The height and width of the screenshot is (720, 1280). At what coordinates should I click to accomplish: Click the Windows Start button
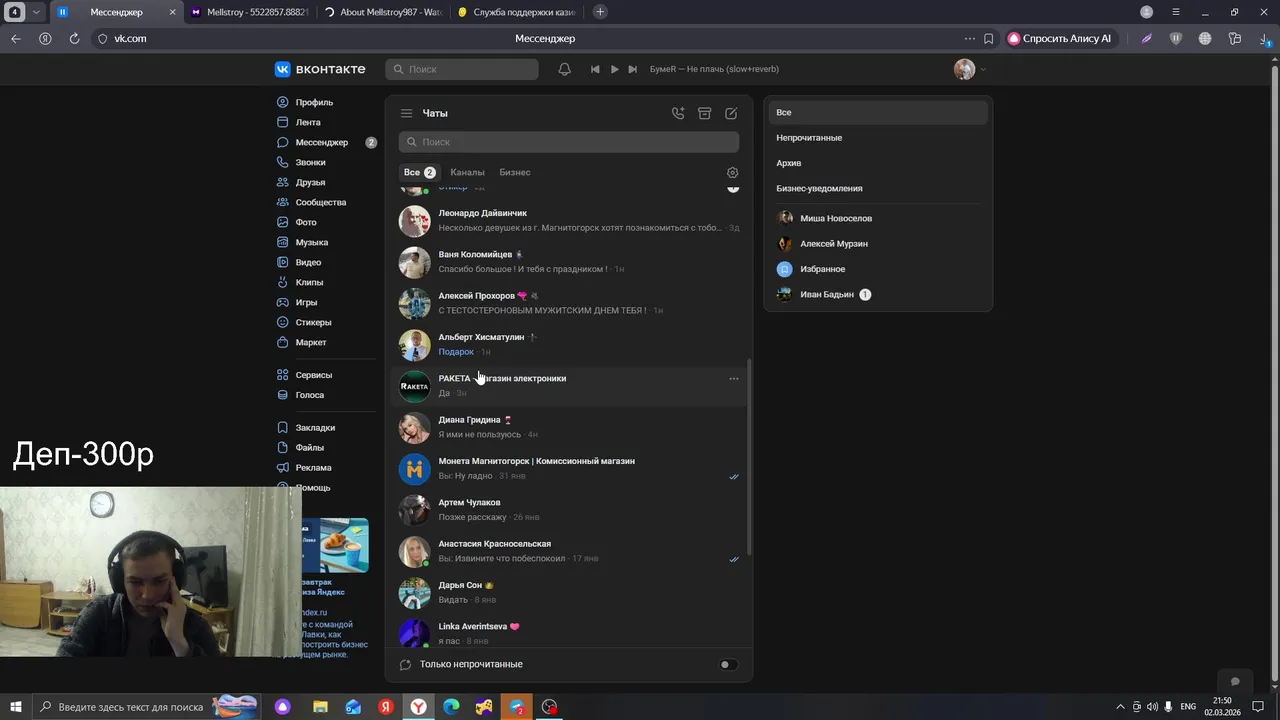click(16, 707)
